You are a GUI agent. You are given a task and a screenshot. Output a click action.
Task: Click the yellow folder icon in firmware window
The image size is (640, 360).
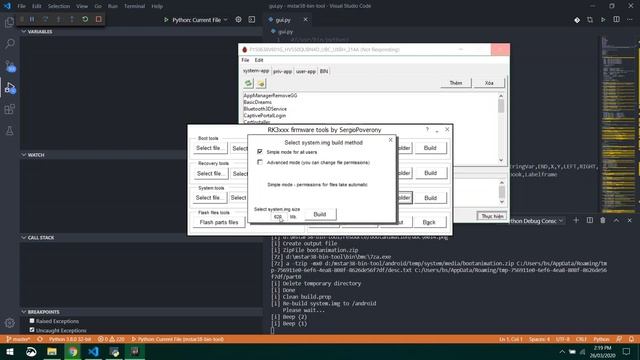(x=261, y=83)
